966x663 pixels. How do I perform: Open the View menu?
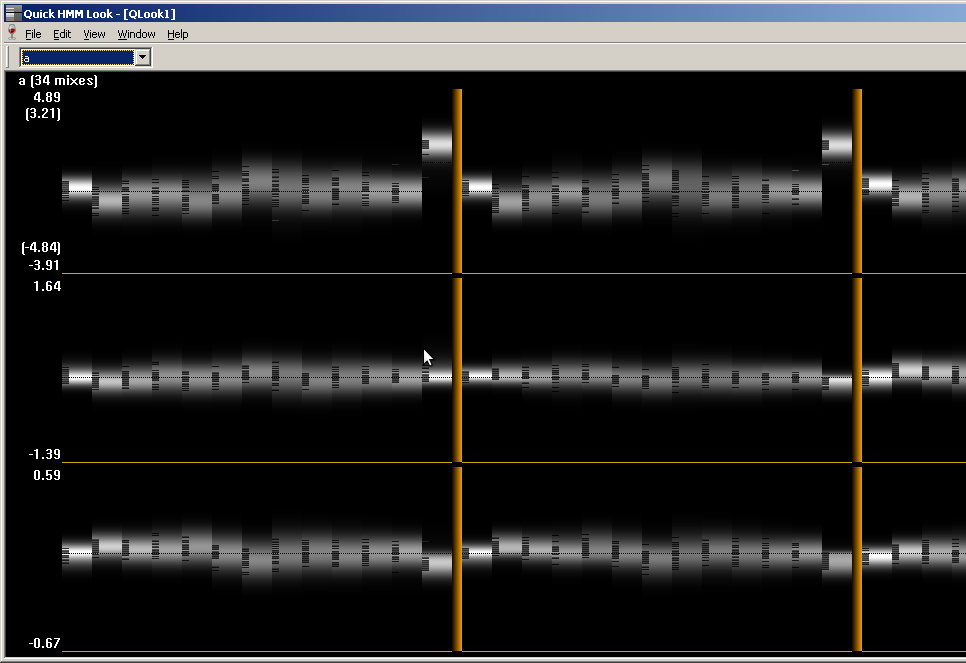click(94, 34)
